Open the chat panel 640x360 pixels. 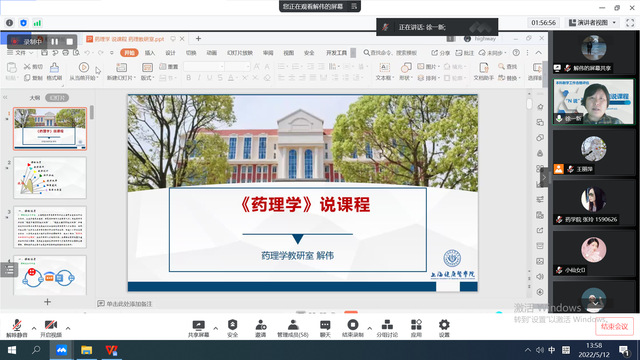coord(325,328)
